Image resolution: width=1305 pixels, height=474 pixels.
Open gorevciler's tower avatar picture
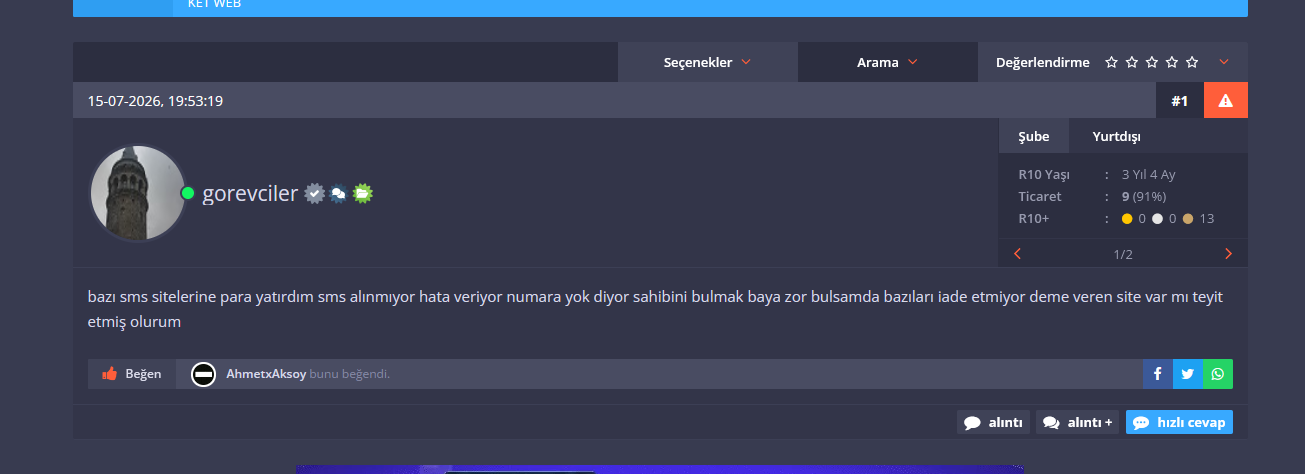click(x=138, y=193)
